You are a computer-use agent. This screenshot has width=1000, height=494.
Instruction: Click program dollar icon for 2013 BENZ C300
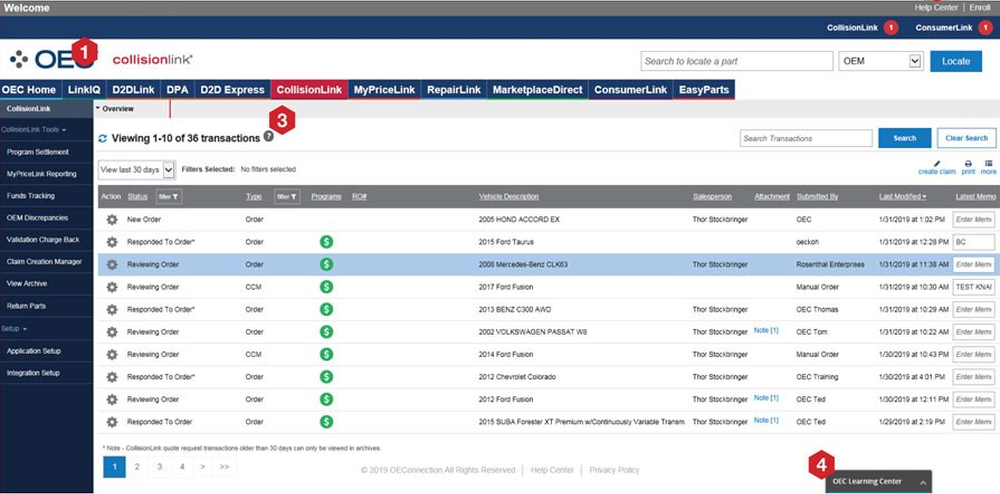(327, 309)
